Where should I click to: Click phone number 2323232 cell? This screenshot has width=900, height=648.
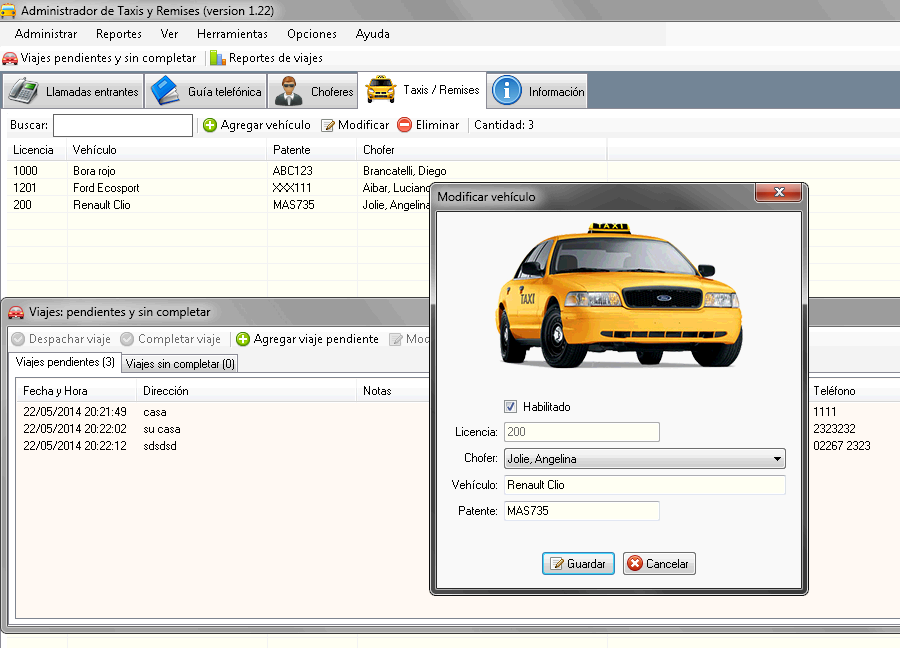point(834,429)
